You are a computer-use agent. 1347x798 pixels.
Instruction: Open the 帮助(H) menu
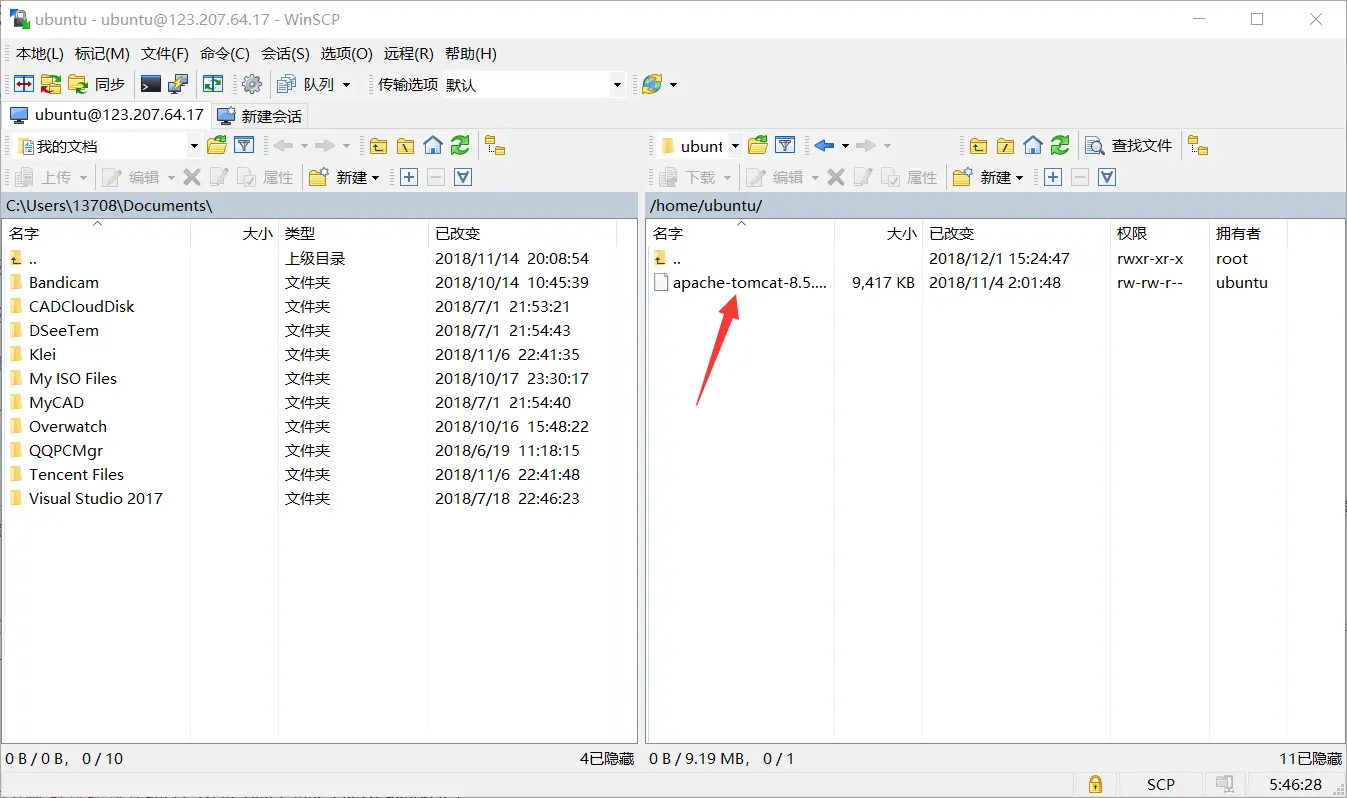click(471, 54)
